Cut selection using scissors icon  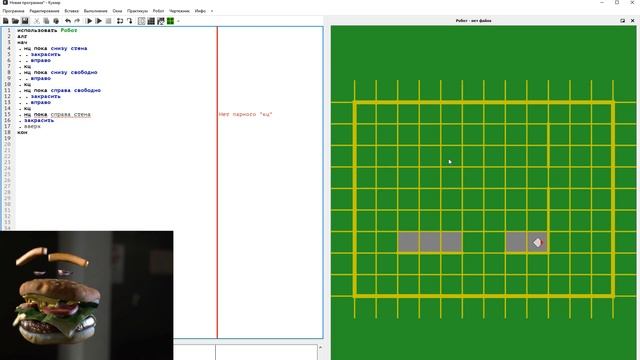tap(36, 21)
